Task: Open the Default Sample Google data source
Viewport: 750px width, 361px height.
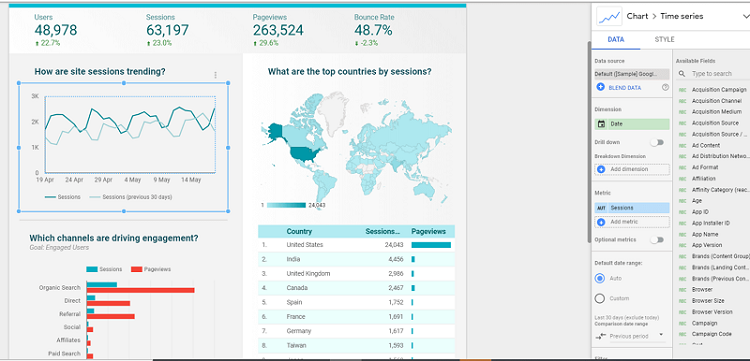Action: pos(631,74)
